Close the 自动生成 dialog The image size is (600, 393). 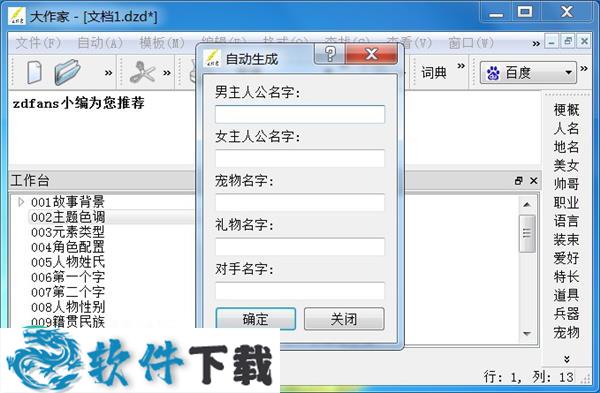click(x=372, y=54)
